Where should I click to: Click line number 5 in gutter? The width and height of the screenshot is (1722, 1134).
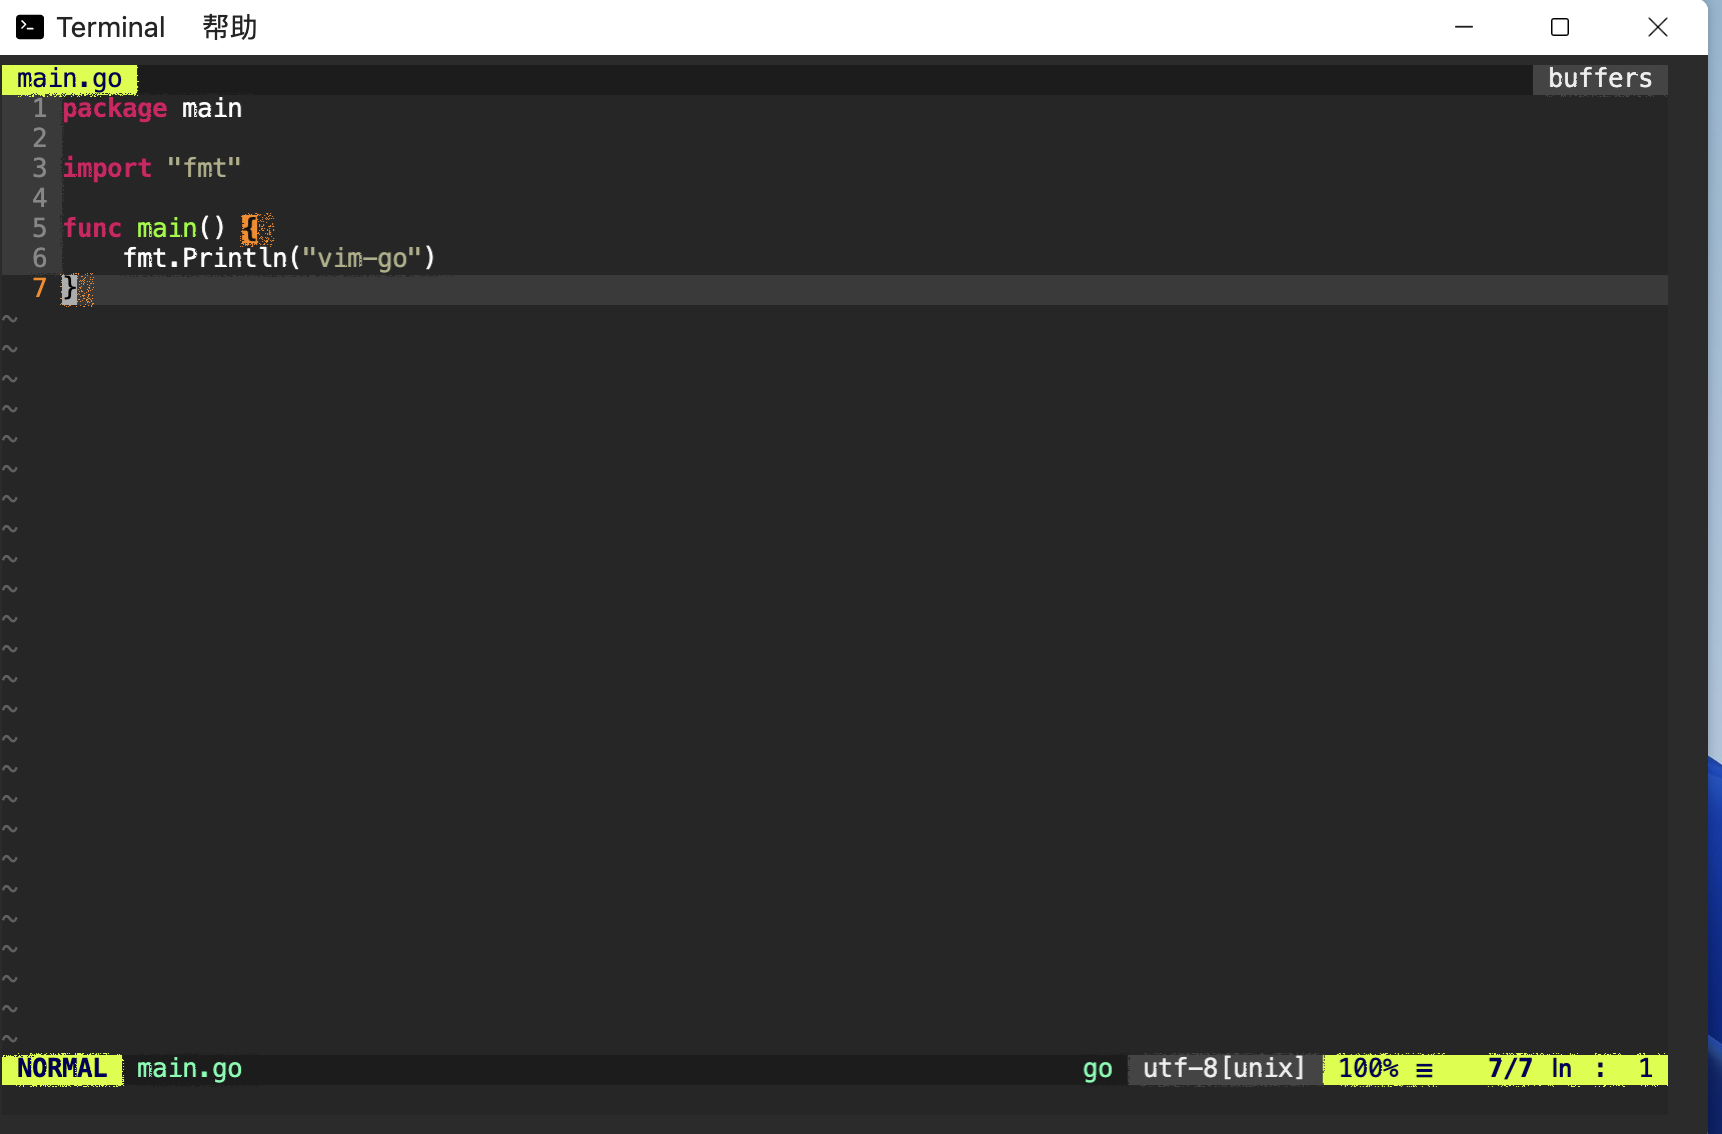click(x=39, y=228)
